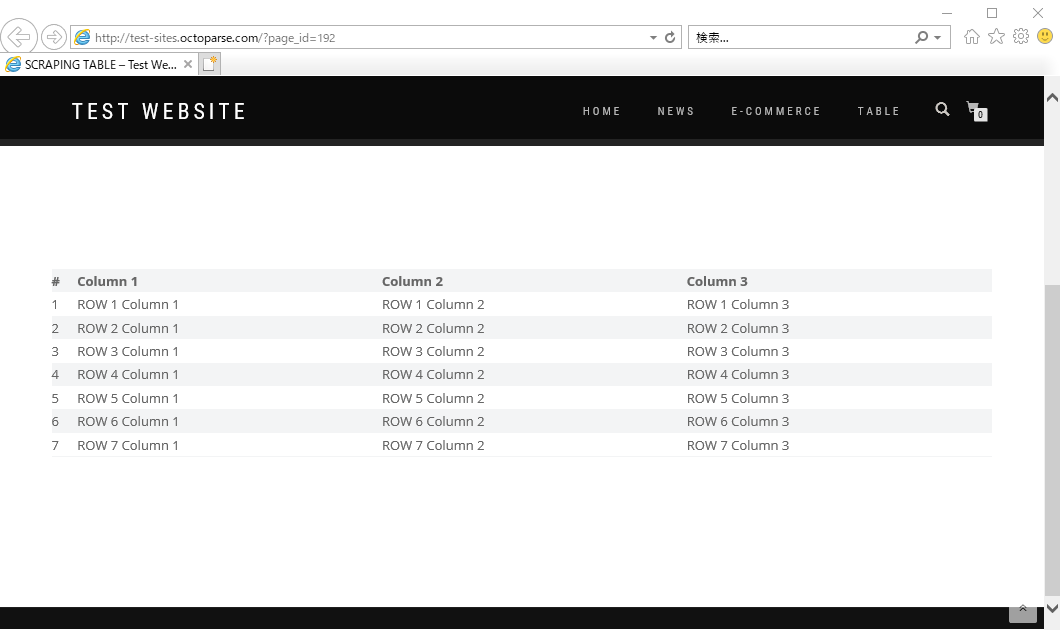Viewport: 1060px width, 630px height.
Task: Open the search provider dropdown arrow
Action: click(938, 38)
